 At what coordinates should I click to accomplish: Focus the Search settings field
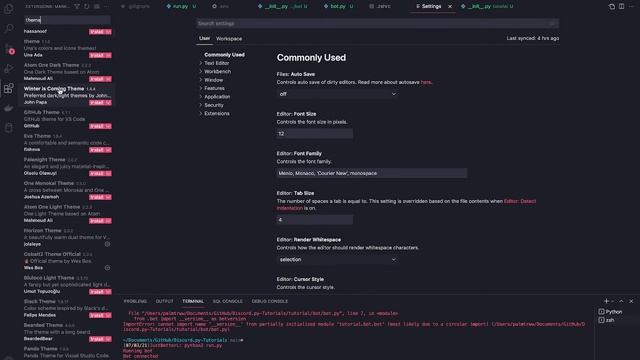click(x=377, y=24)
